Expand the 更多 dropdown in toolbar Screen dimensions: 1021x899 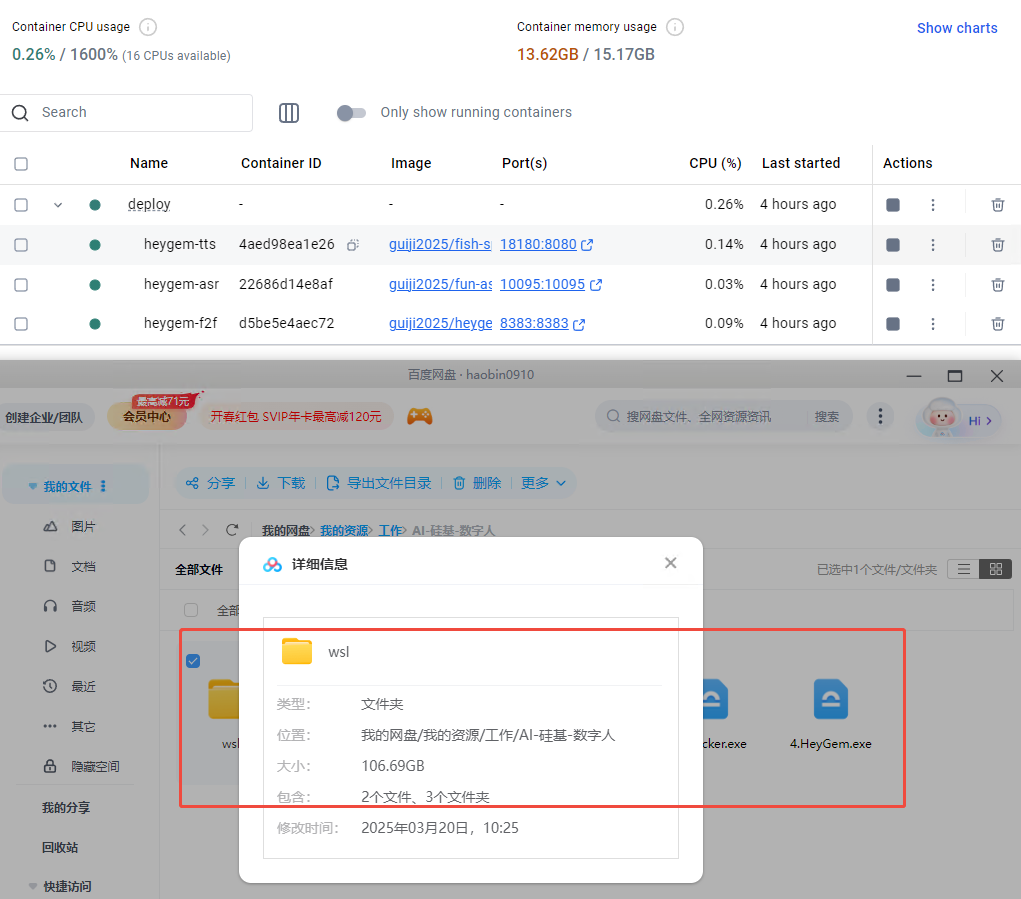coord(543,483)
